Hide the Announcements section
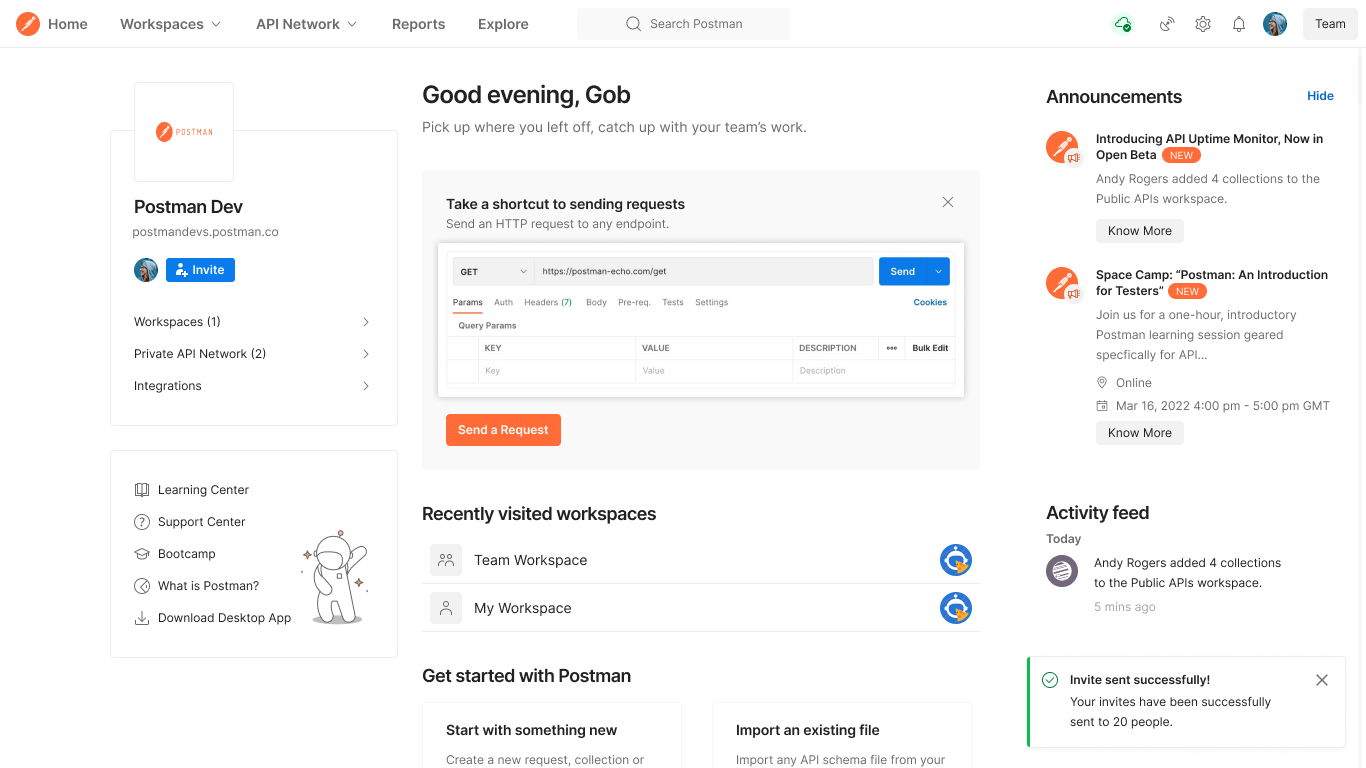Screen dimensions: 1366x768 coord(1320,96)
